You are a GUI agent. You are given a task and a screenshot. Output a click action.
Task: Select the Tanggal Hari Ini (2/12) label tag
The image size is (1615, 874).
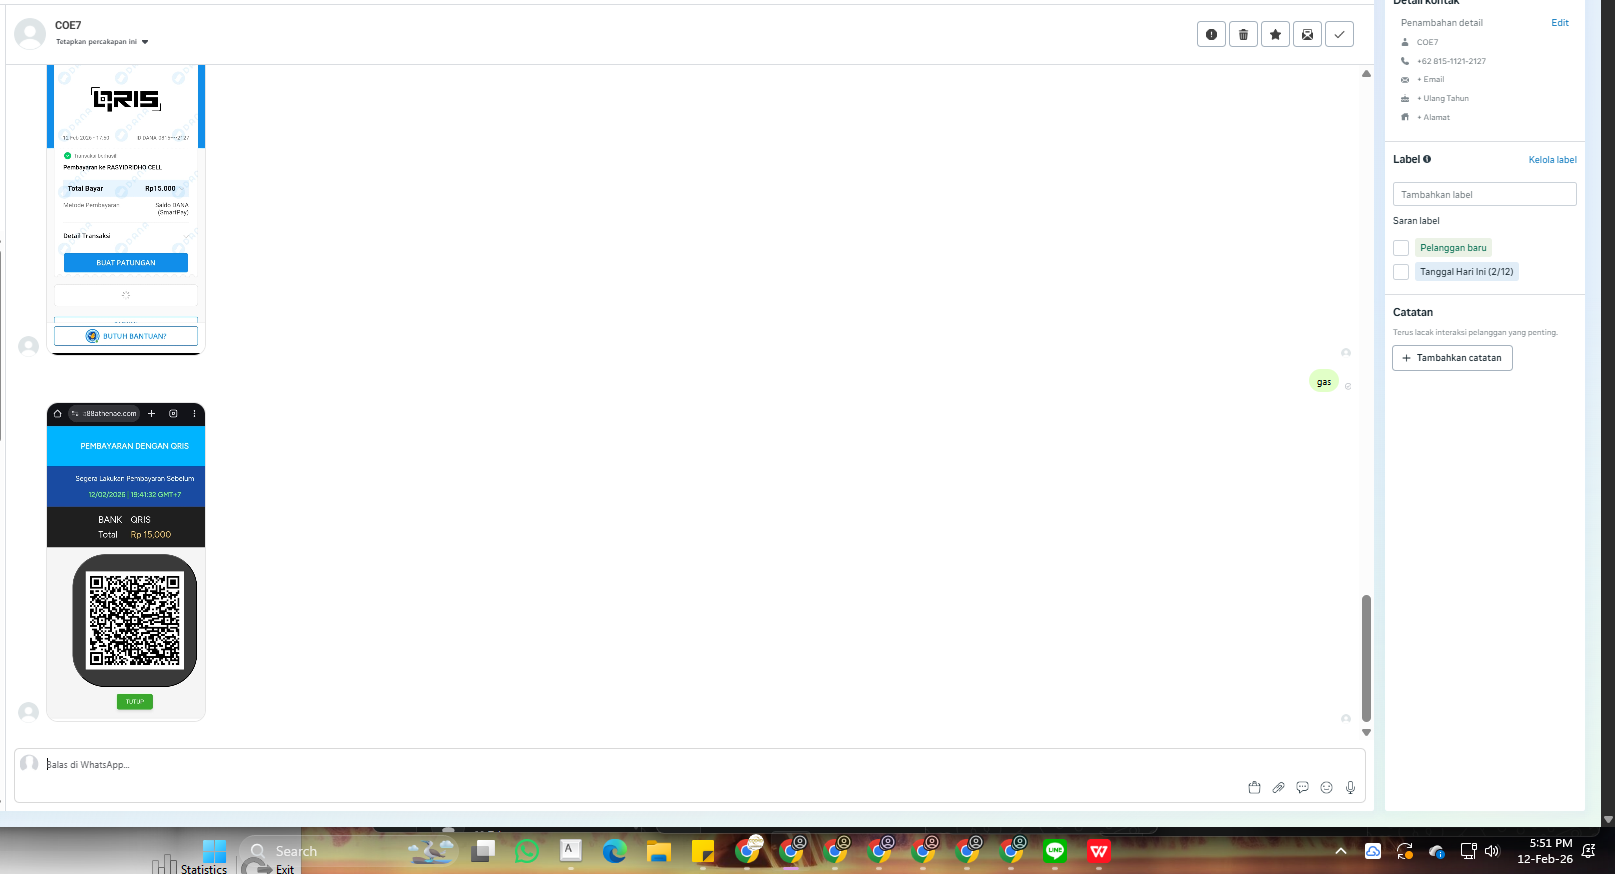tap(1467, 272)
